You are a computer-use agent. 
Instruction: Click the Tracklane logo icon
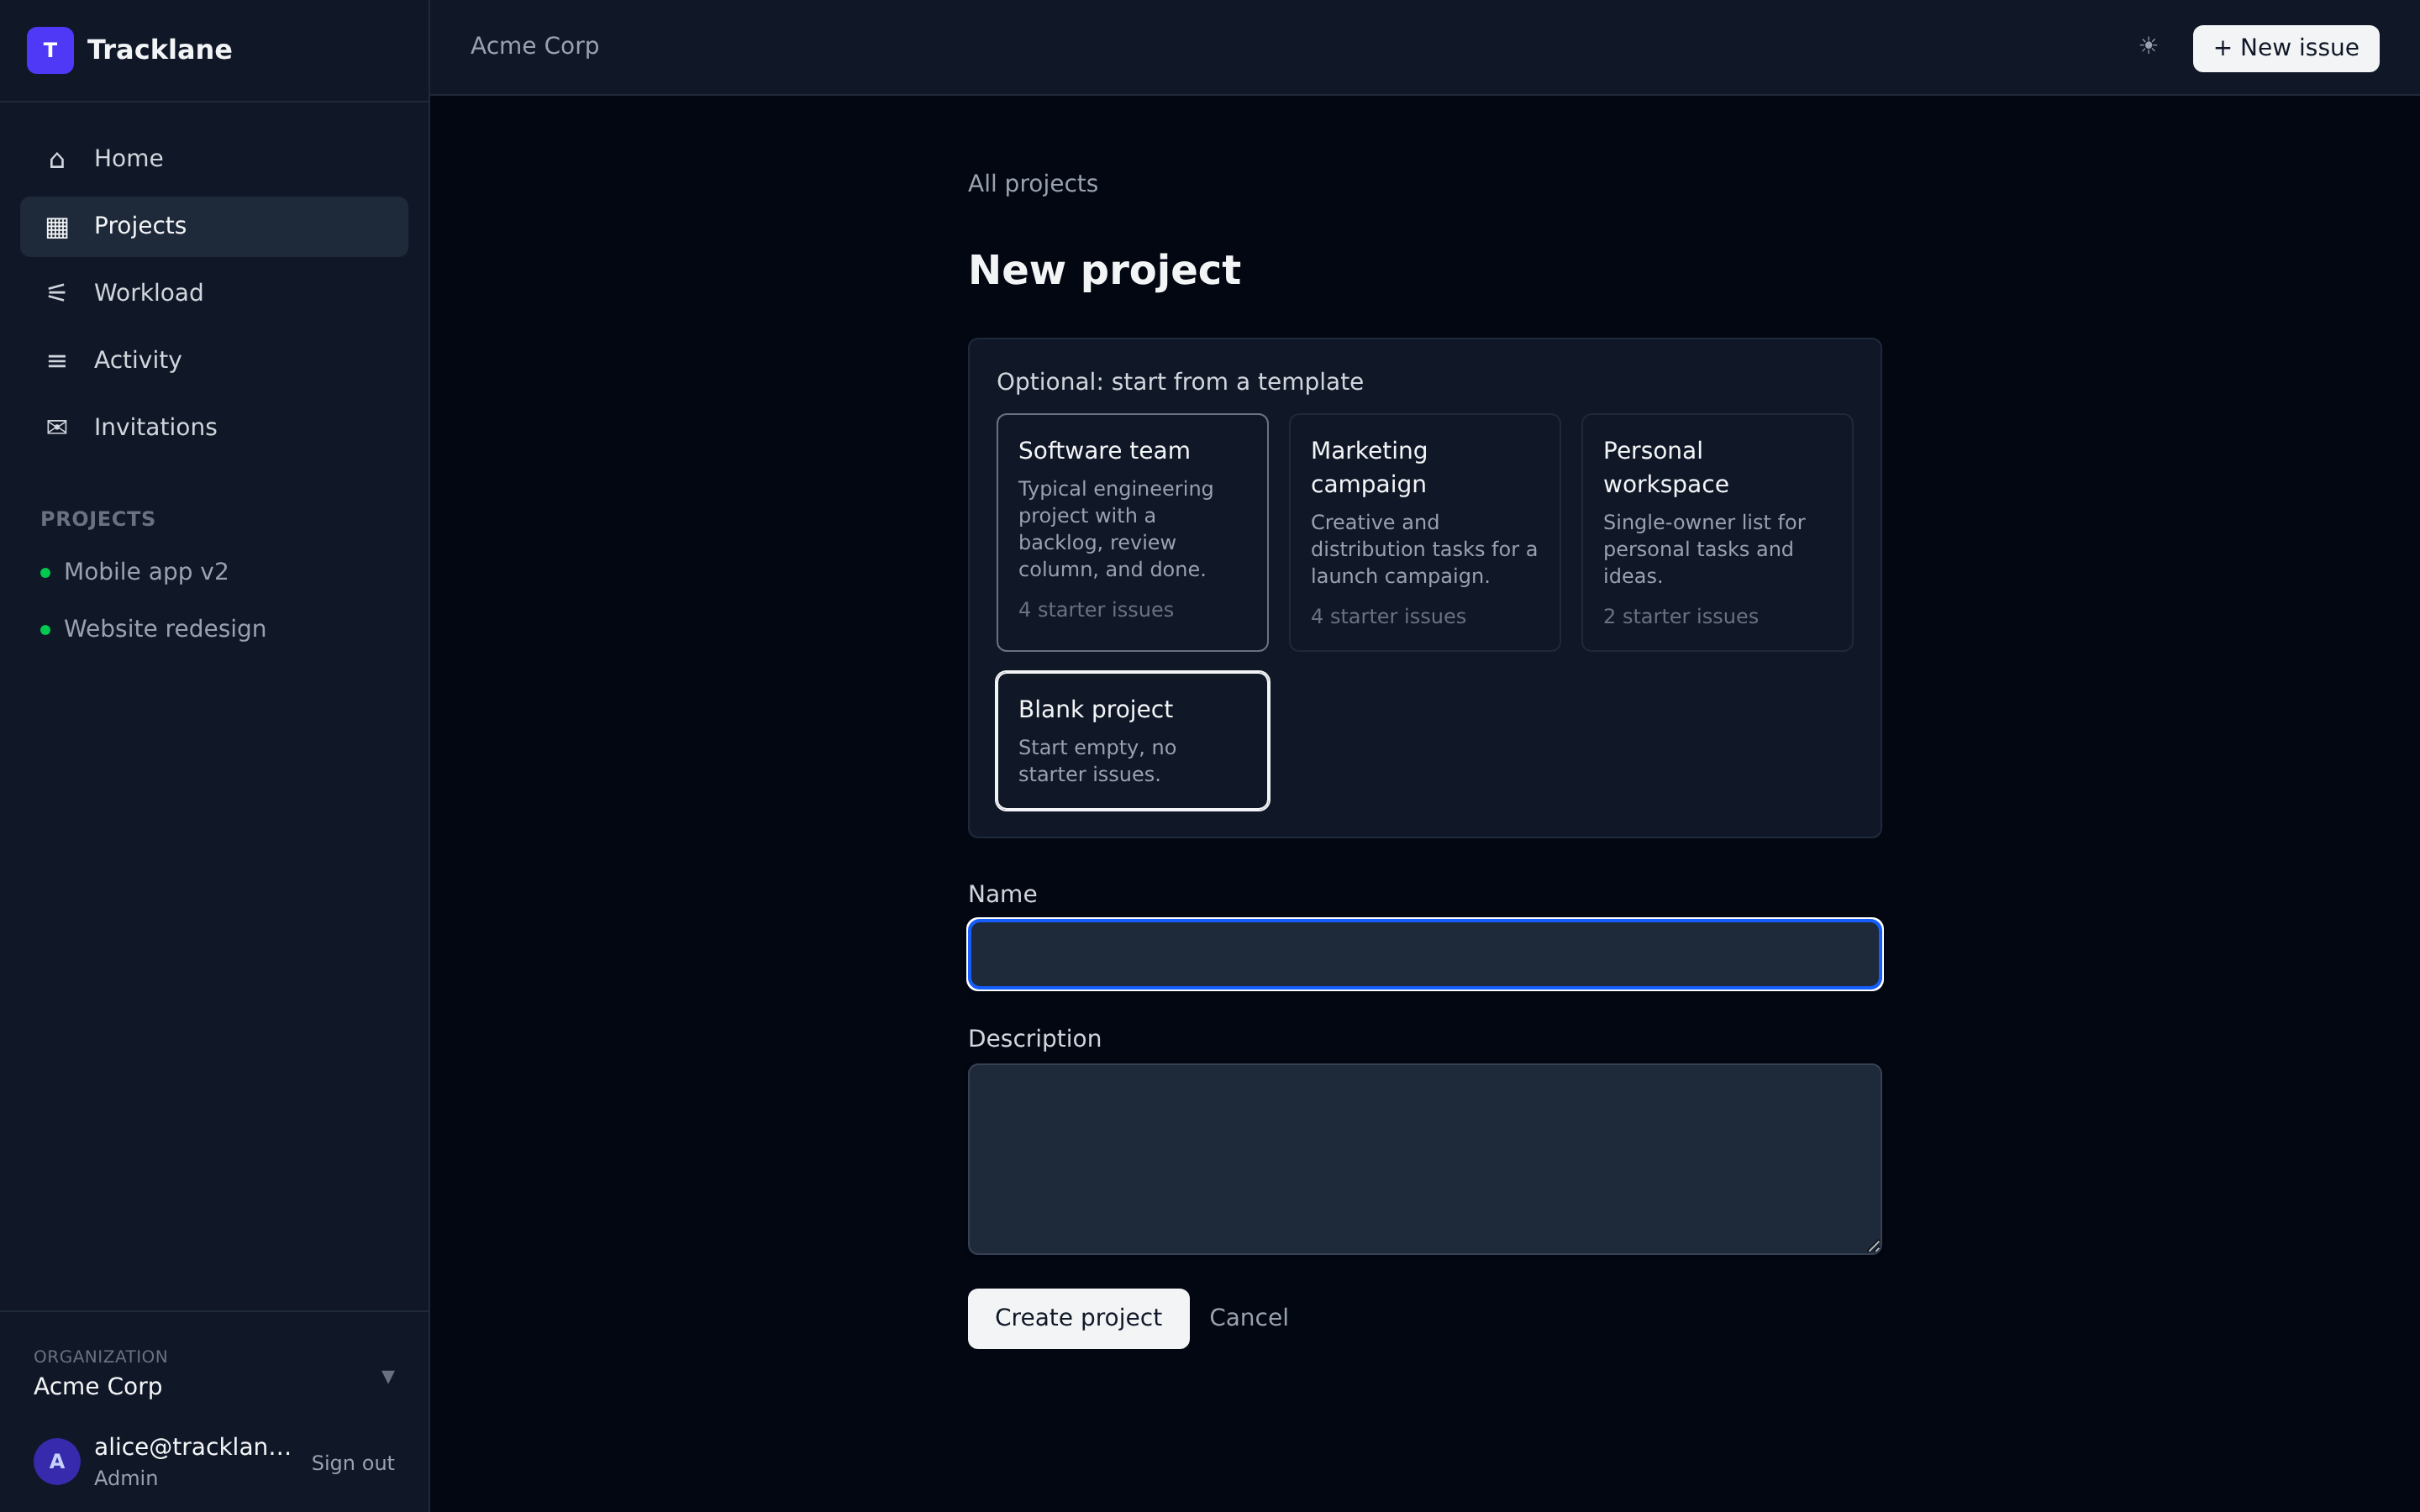coord(50,50)
